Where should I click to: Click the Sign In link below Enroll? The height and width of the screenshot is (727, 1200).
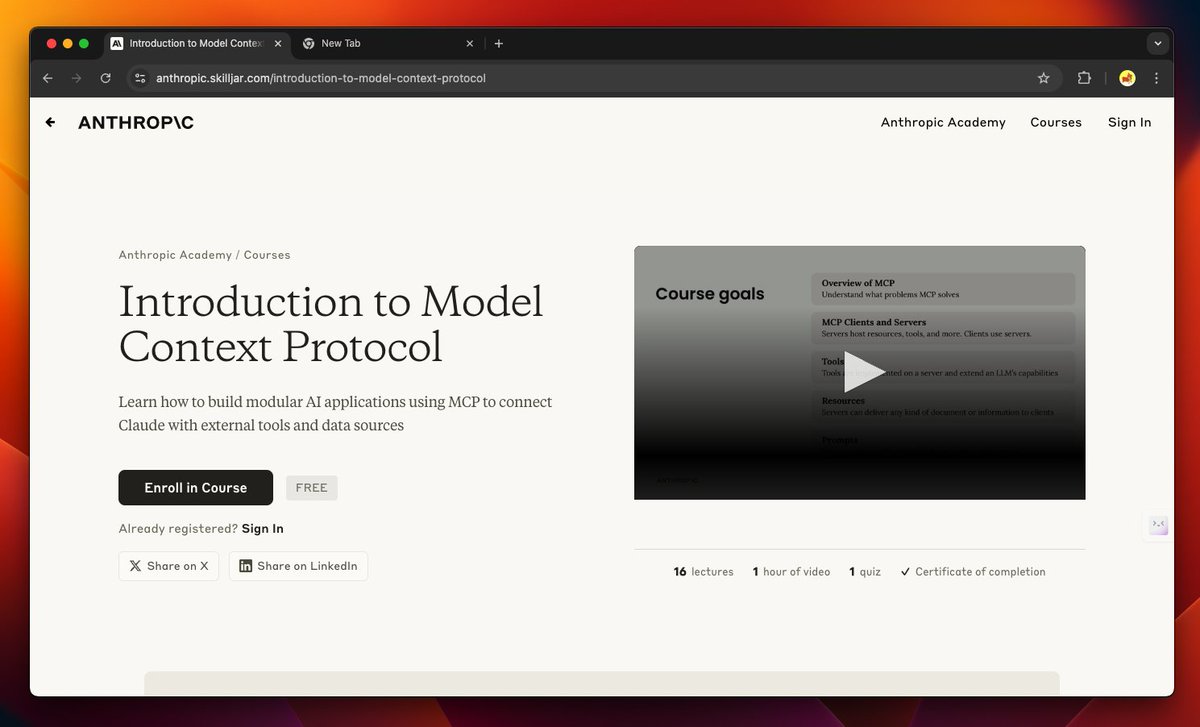tap(262, 528)
